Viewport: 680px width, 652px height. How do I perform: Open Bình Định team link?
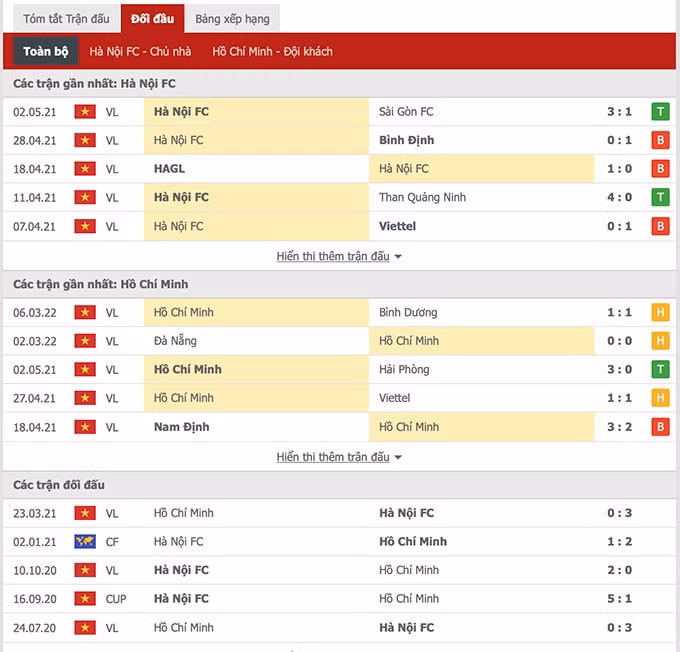(x=406, y=140)
